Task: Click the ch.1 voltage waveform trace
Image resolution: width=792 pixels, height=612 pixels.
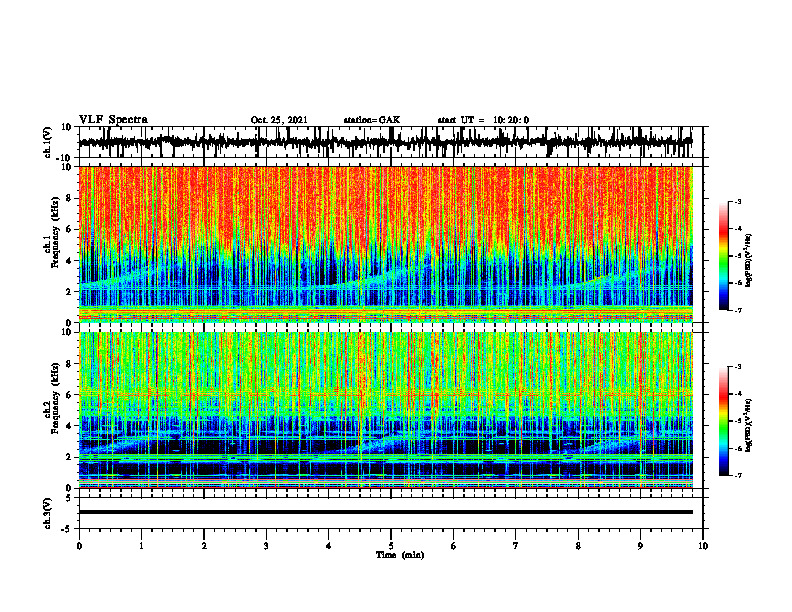Action: (x=385, y=142)
